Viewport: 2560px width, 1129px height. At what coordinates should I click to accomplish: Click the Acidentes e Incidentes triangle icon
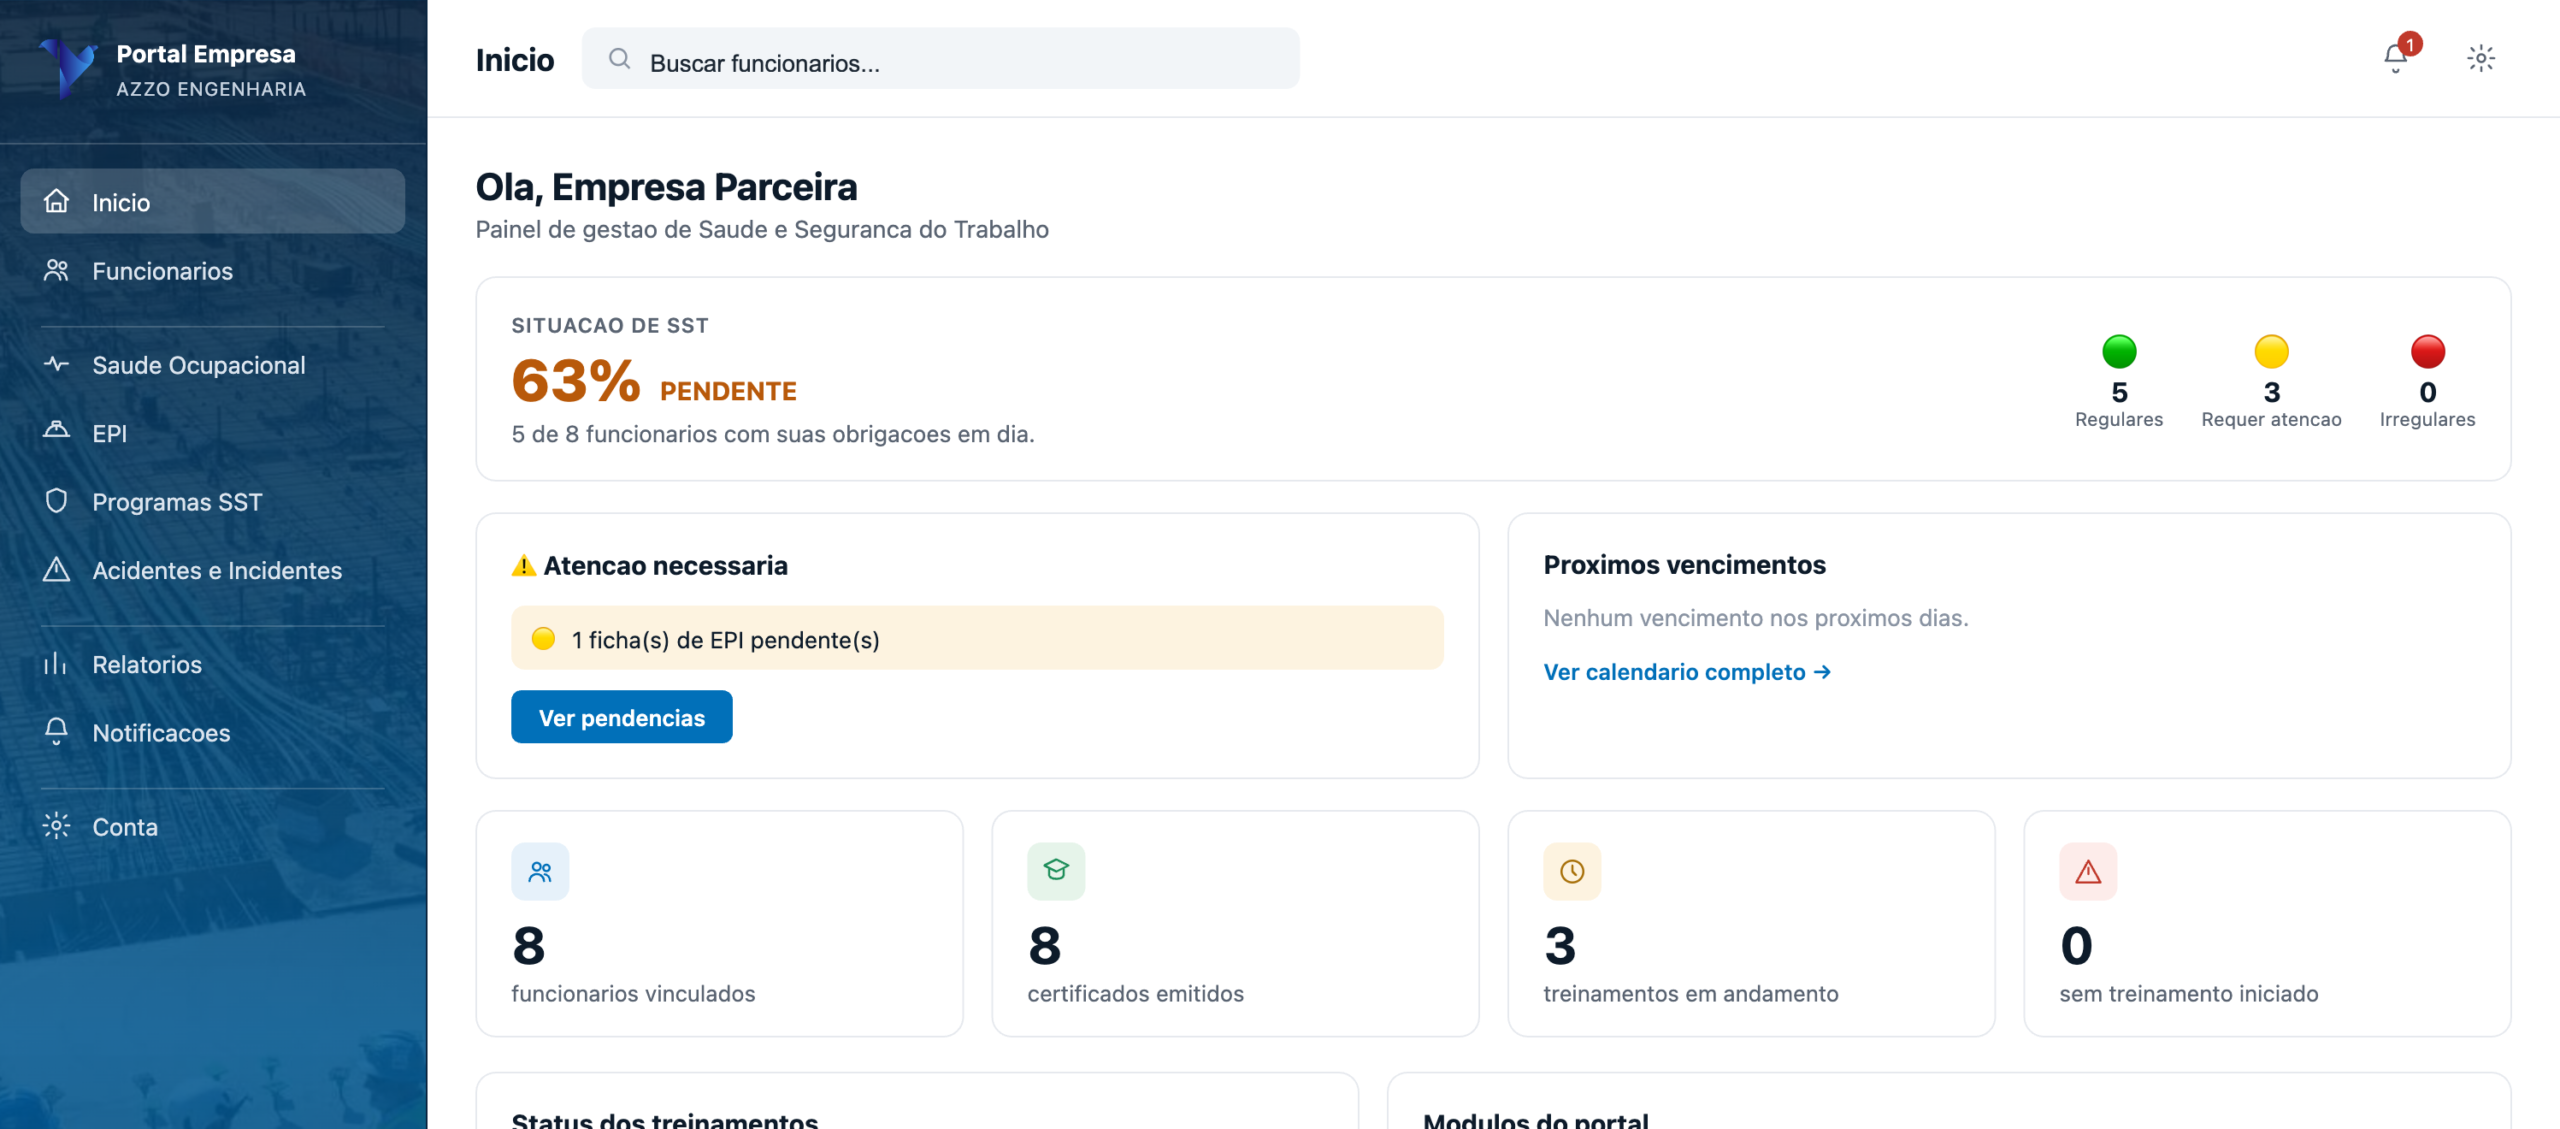(x=57, y=569)
